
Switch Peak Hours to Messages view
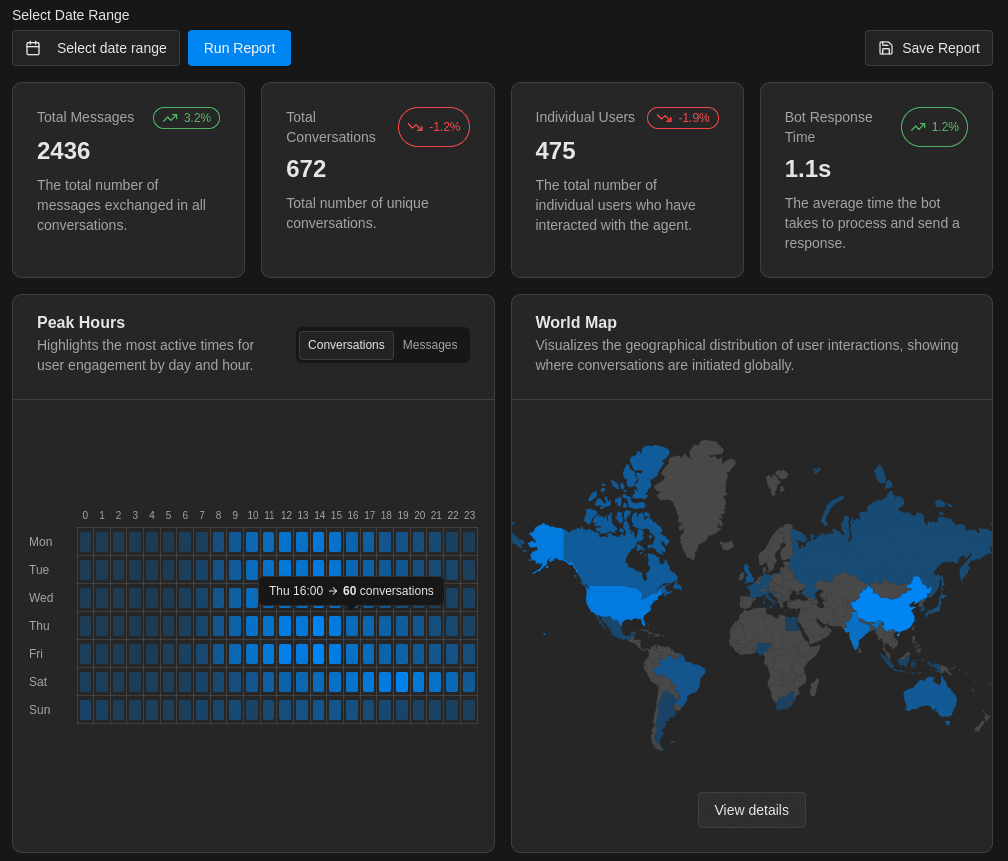[430, 345]
